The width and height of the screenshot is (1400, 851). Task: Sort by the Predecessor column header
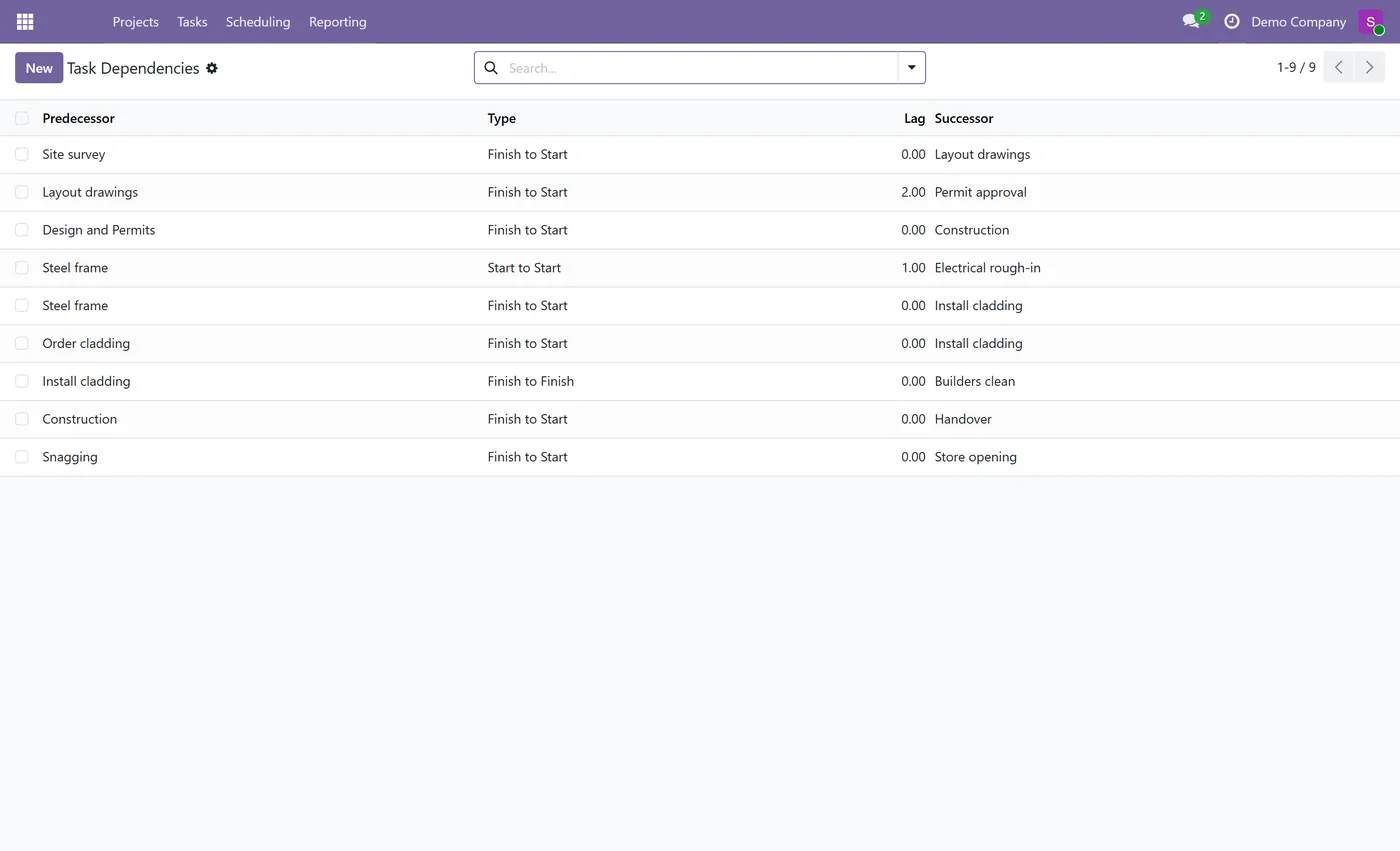pos(78,118)
